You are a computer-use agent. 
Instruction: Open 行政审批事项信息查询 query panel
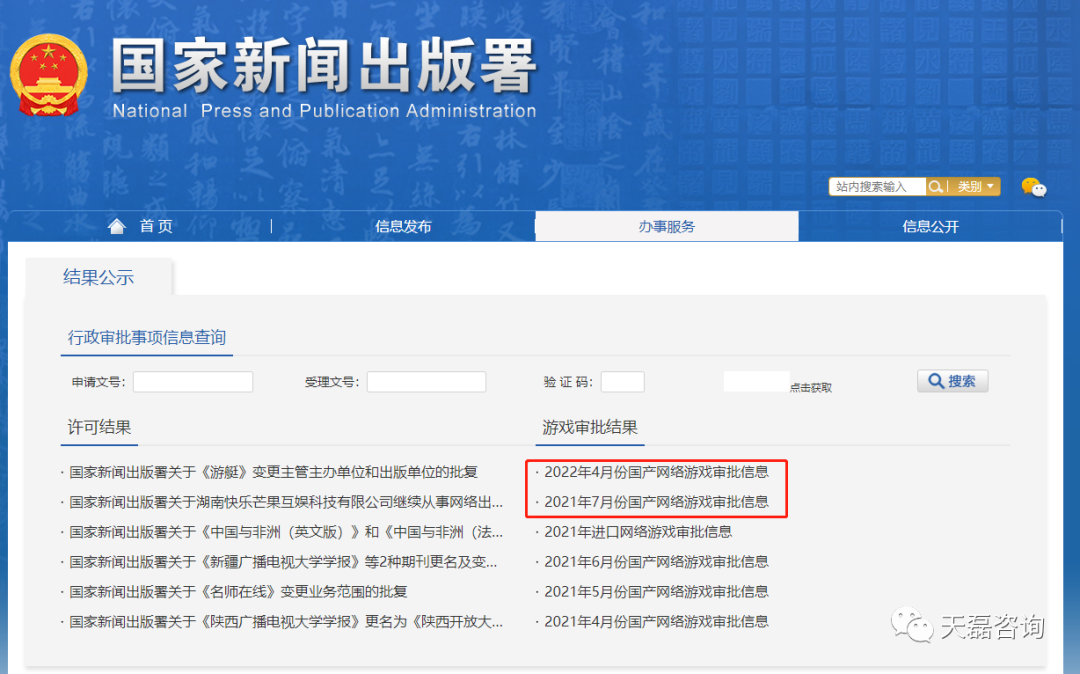tap(148, 338)
